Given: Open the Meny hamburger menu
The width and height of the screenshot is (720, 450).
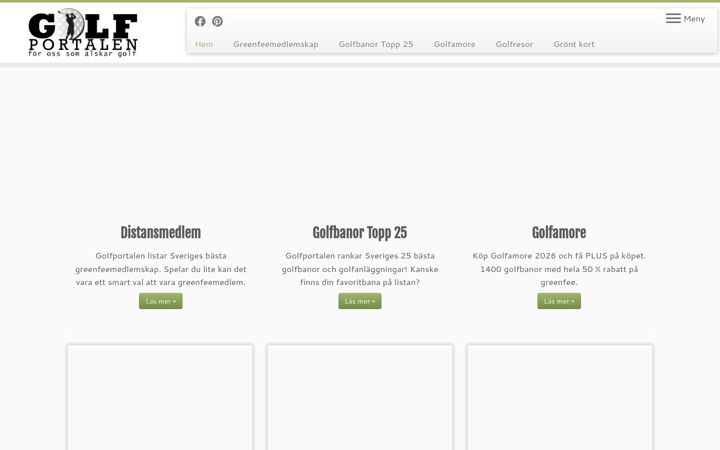Looking at the screenshot, I should pyautogui.click(x=686, y=18).
